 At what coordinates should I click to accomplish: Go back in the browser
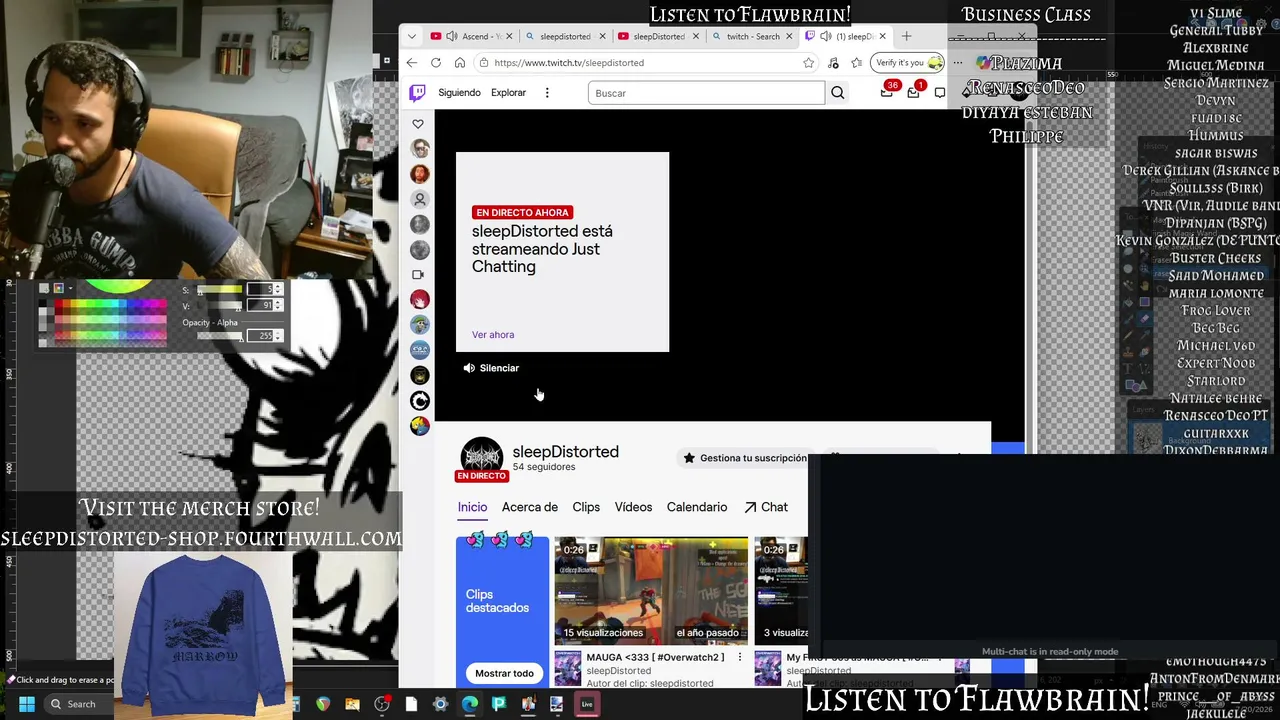pyautogui.click(x=412, y=62)
